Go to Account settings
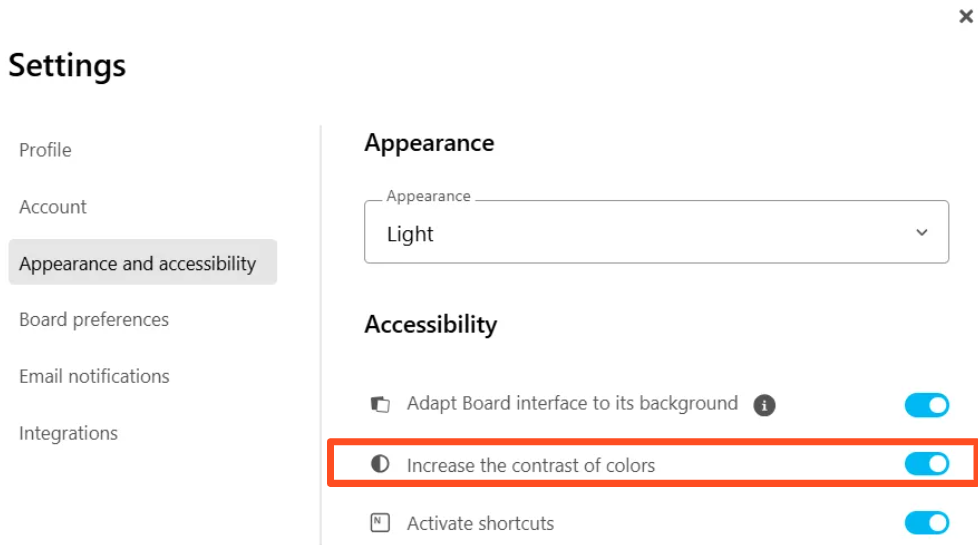Viewport: 978px width, 545px height. click(x=53, y=207)
